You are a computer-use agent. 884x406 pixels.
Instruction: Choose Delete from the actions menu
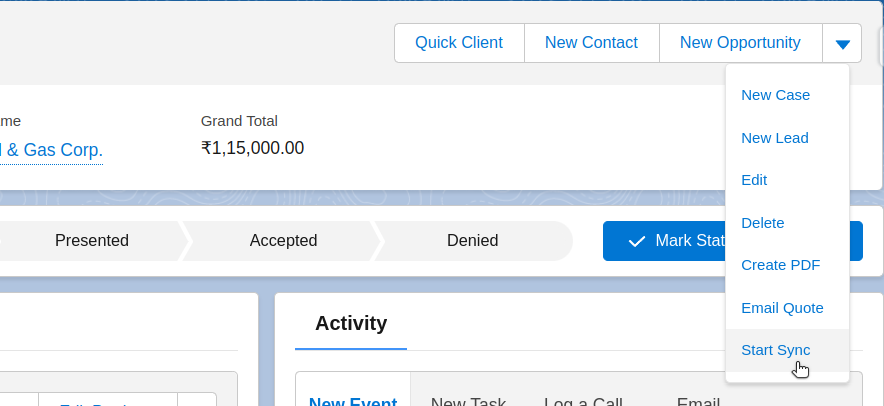pyautogui.click(x=762, y=223)
